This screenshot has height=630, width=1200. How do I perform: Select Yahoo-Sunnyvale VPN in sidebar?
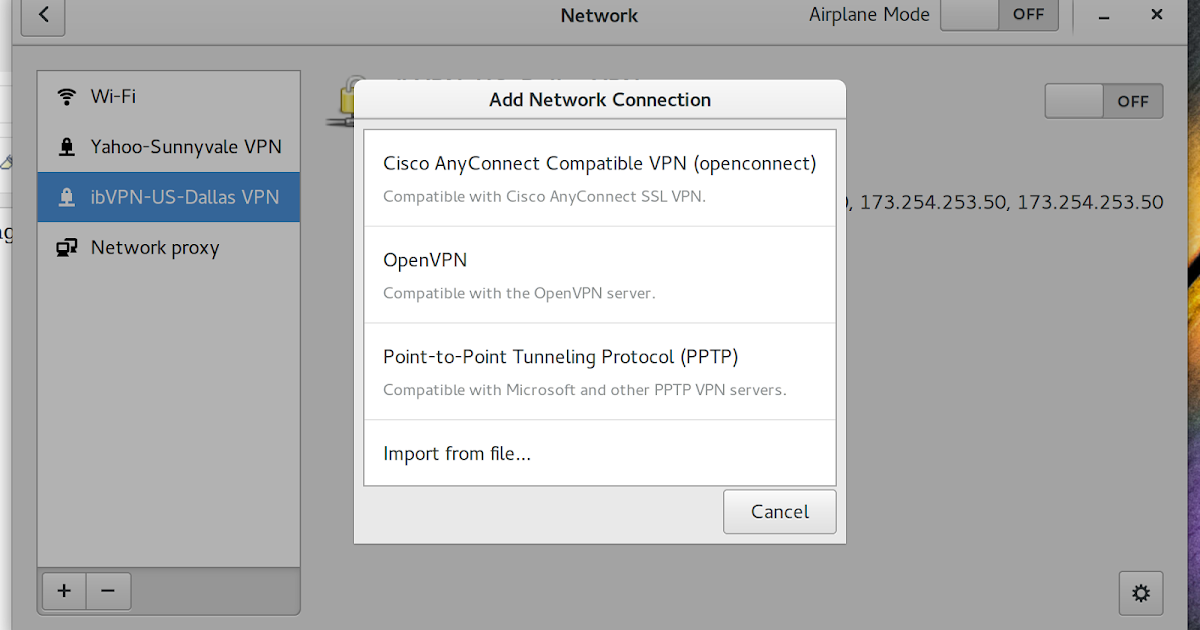click(169, 147)
